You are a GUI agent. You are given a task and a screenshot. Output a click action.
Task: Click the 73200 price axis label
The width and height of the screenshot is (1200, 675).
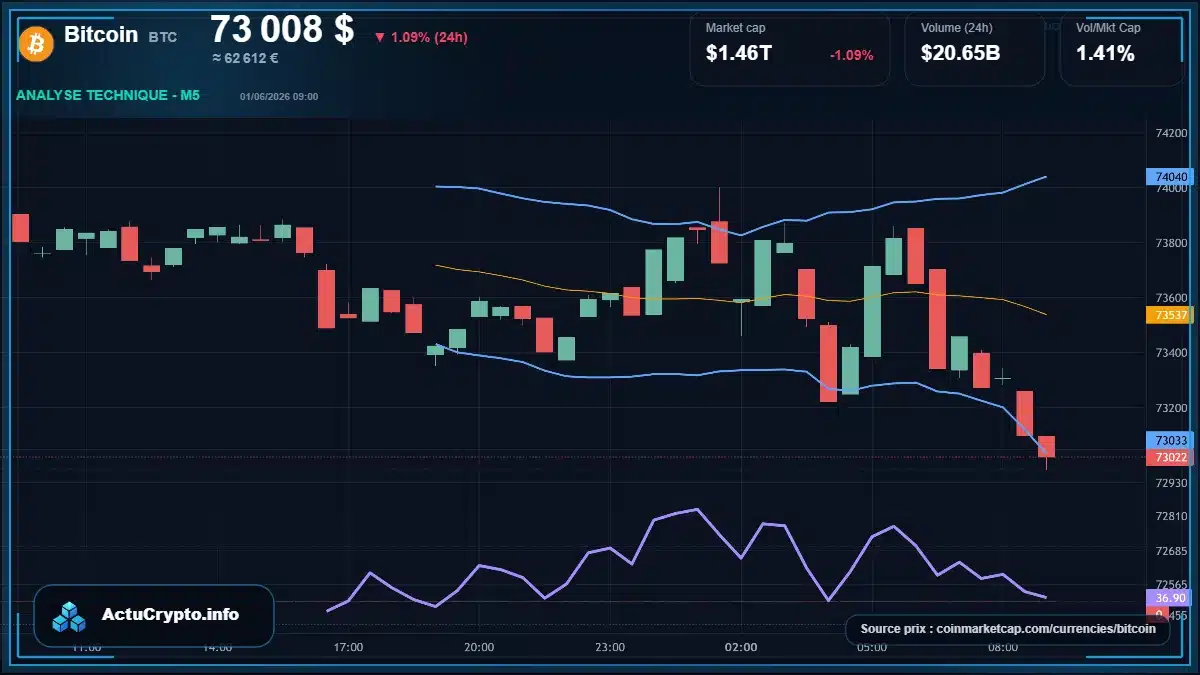[1171, 408]
